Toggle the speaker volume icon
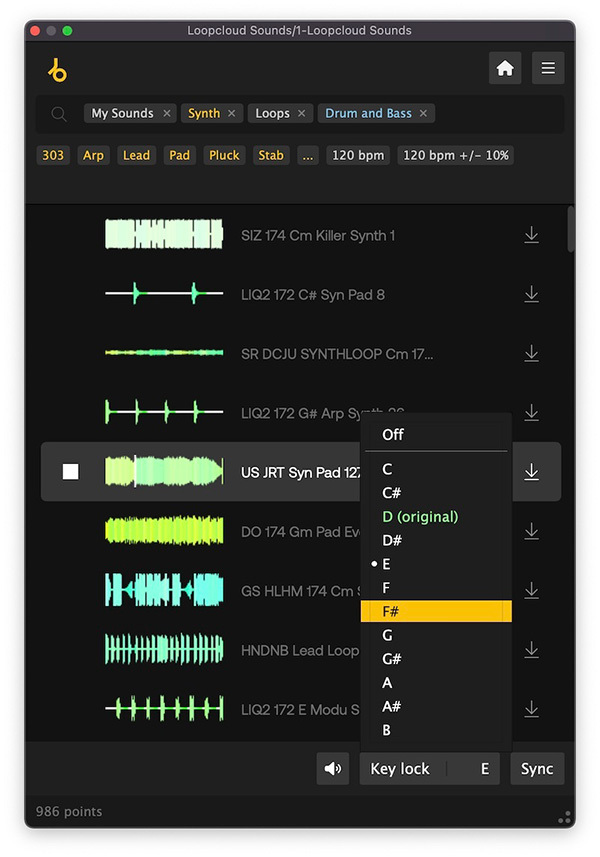The height and width of the screenshot is (857, 600). (333, 769)
